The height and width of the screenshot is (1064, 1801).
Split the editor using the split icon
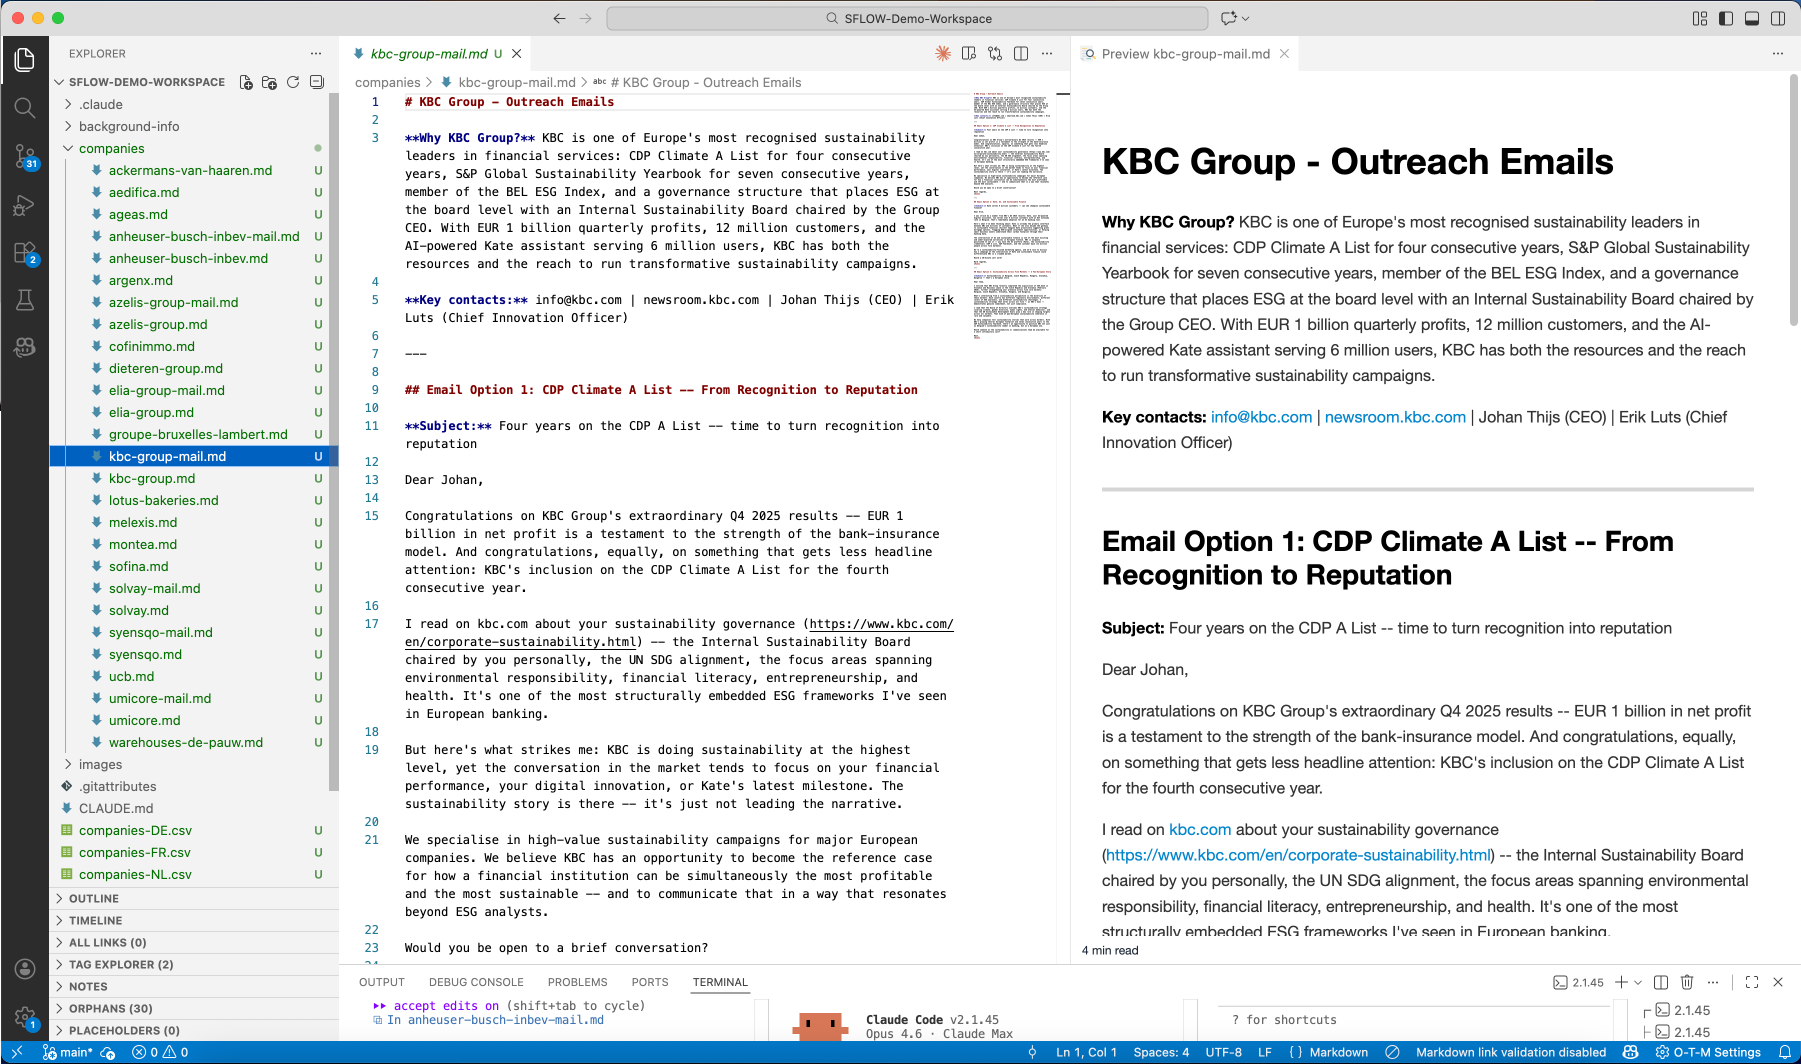[x=1019, y=53]
